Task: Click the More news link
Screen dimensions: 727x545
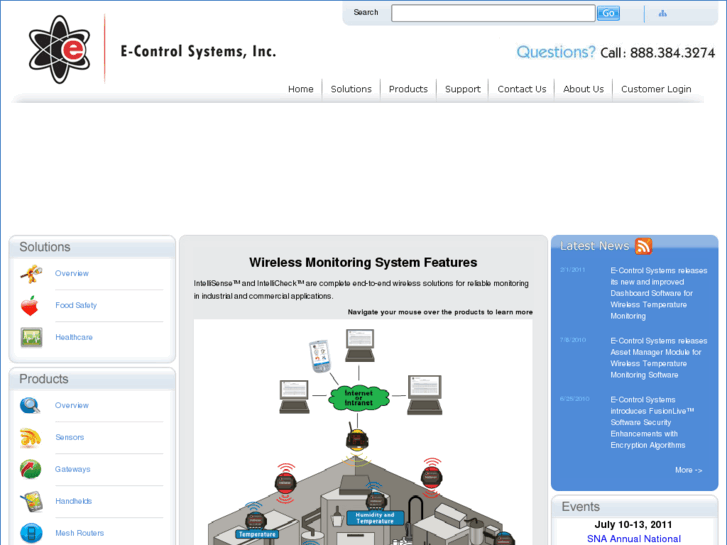Action: (x=689, y=470)
